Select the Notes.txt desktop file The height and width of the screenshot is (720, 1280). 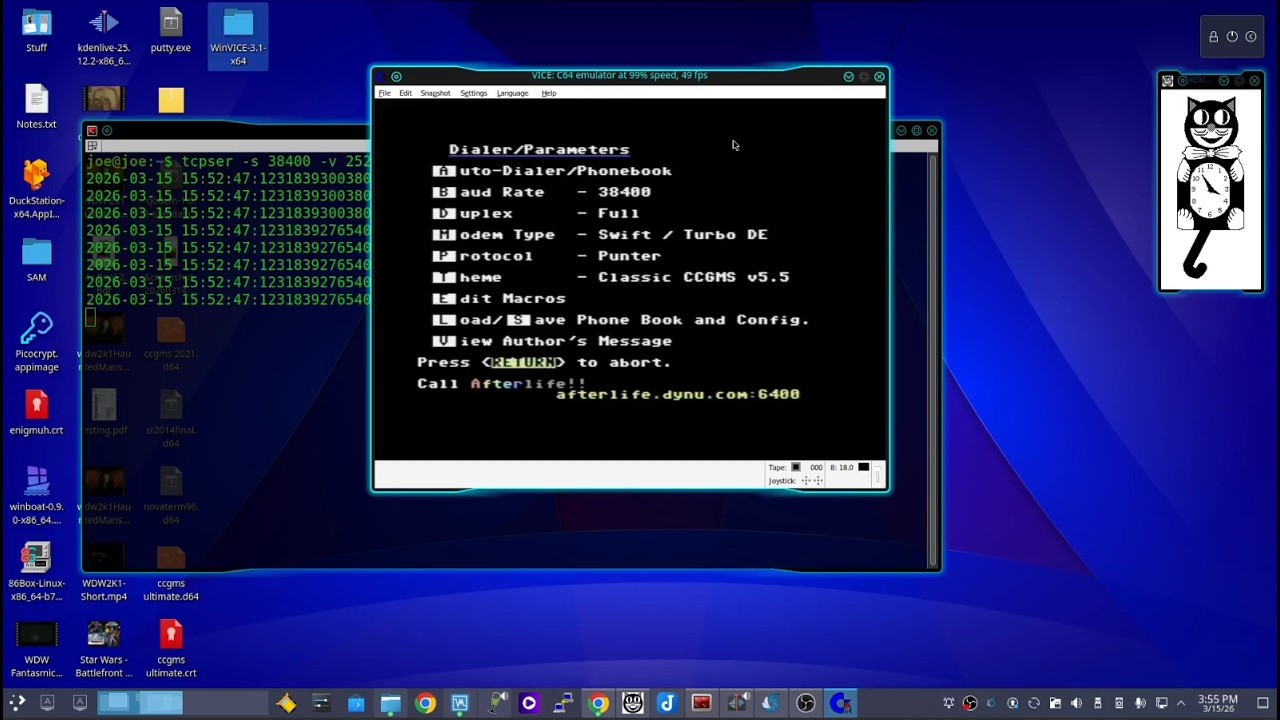36,108
